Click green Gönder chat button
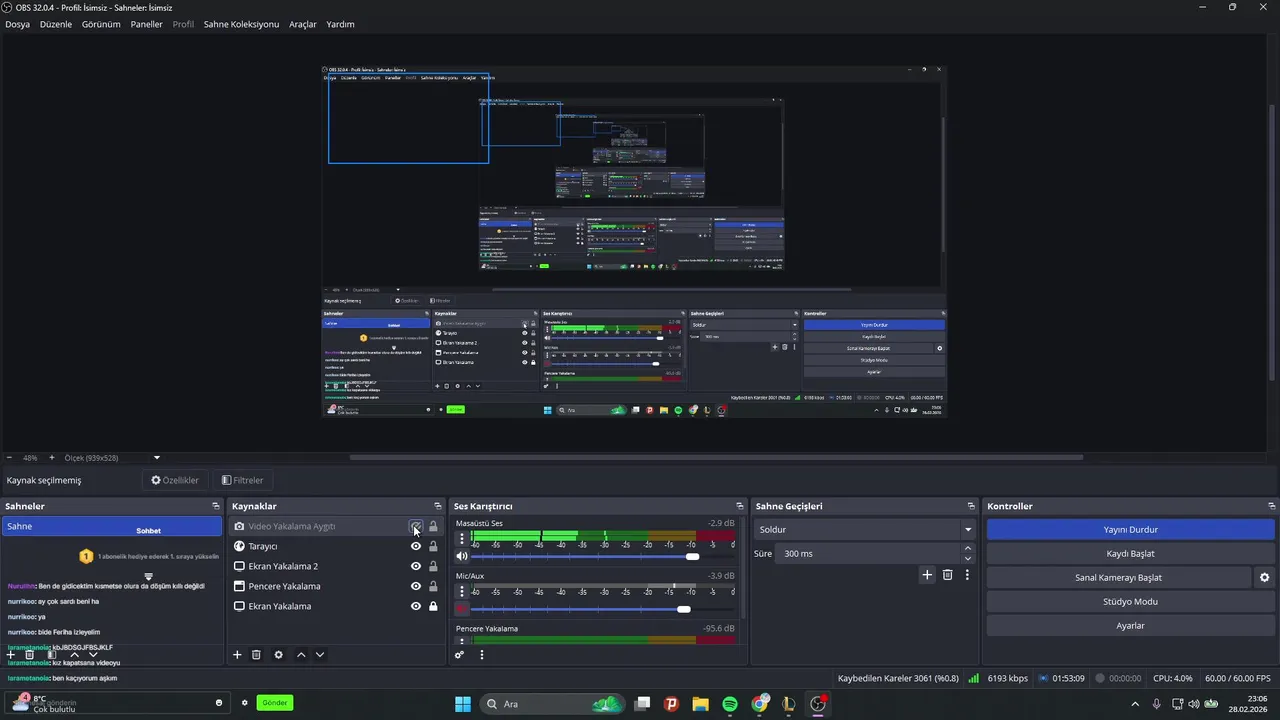 275,703
